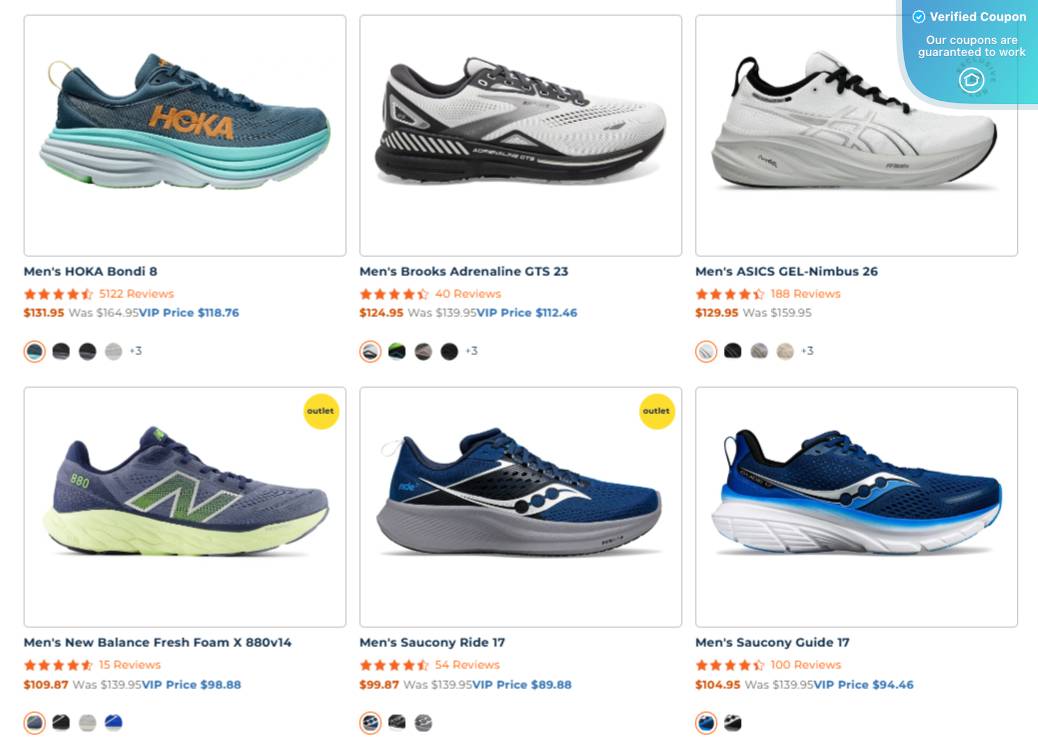Click the star rating for Men's ASICS GEL-Nimbus 26
Image resolution: width=1038 pixels, height=752 pixels.
pyautogui.click(x=727, y=293)
